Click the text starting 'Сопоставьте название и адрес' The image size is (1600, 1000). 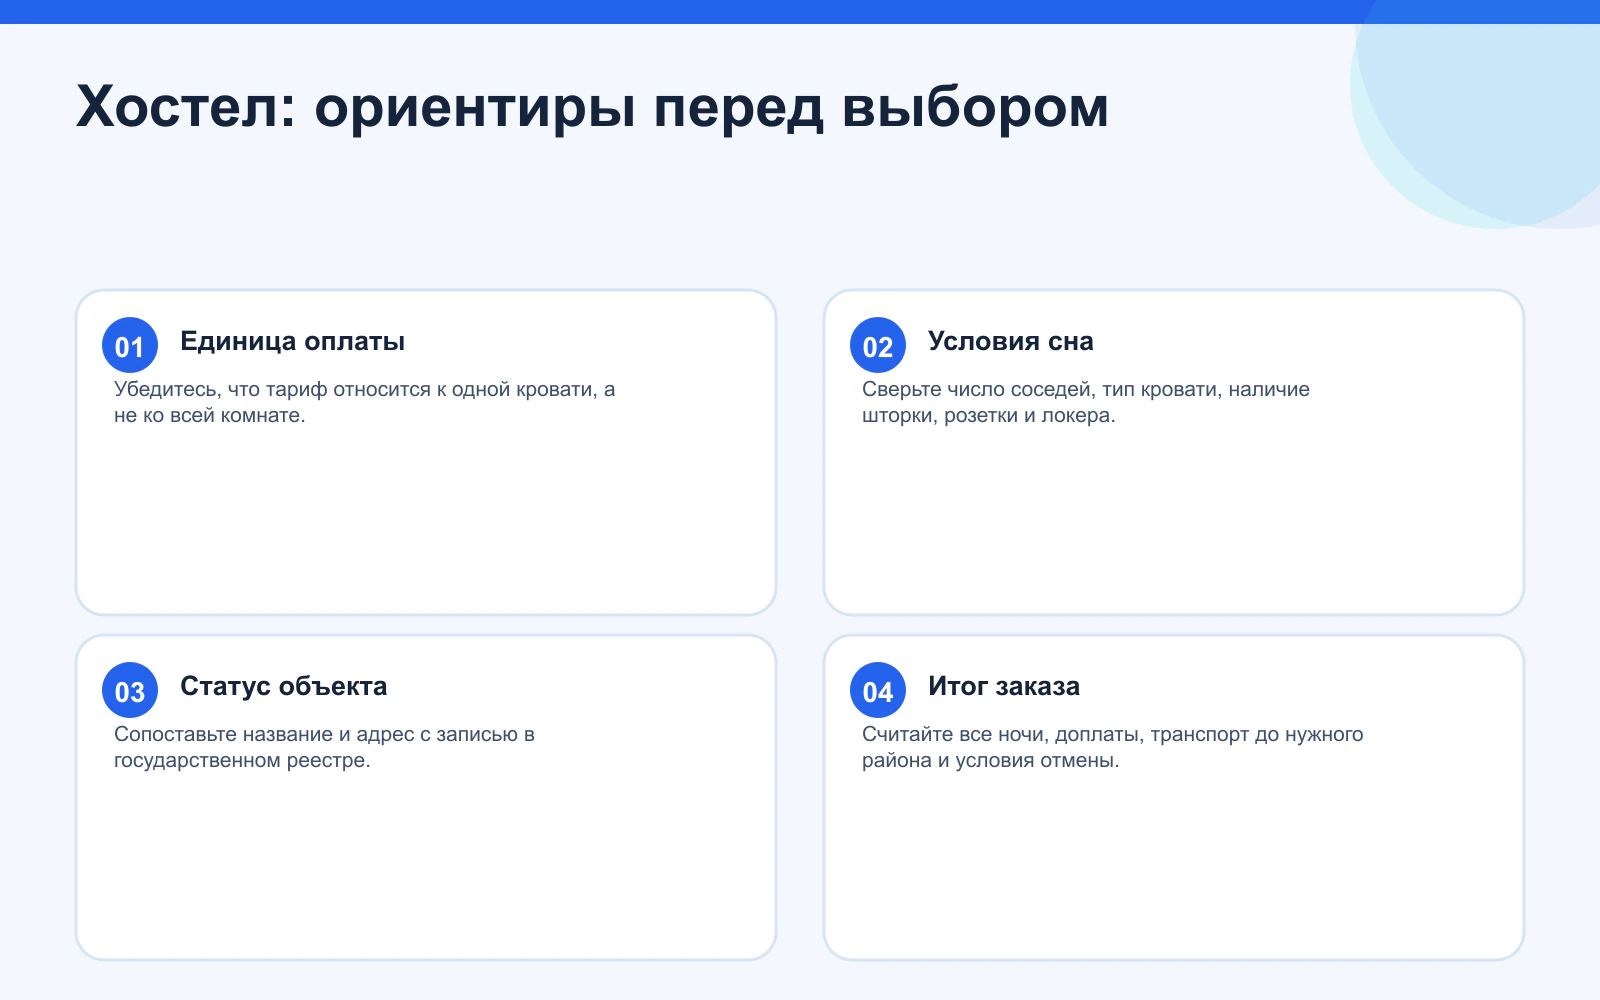[x=324, y=747]
